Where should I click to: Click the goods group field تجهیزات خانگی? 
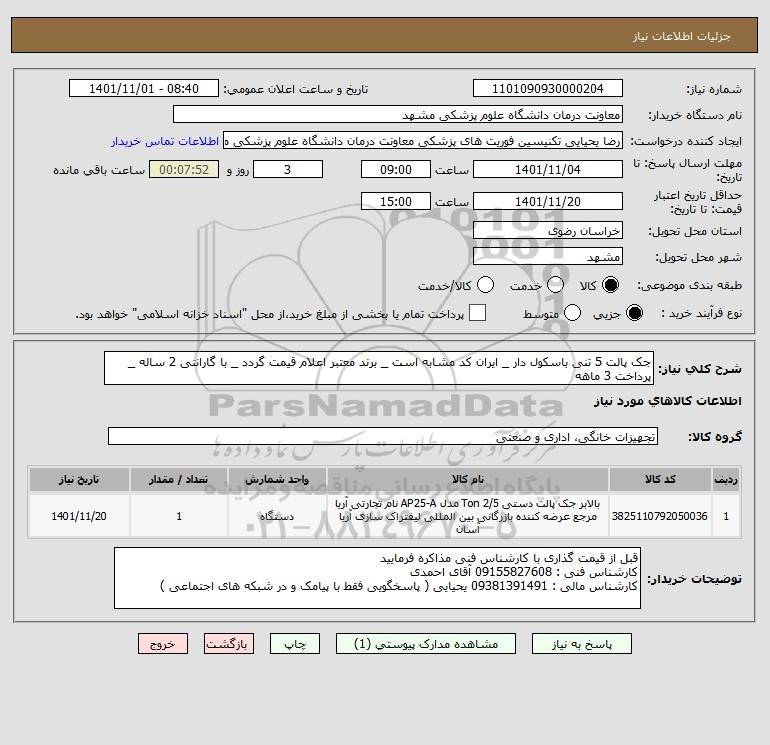(383, 436)
